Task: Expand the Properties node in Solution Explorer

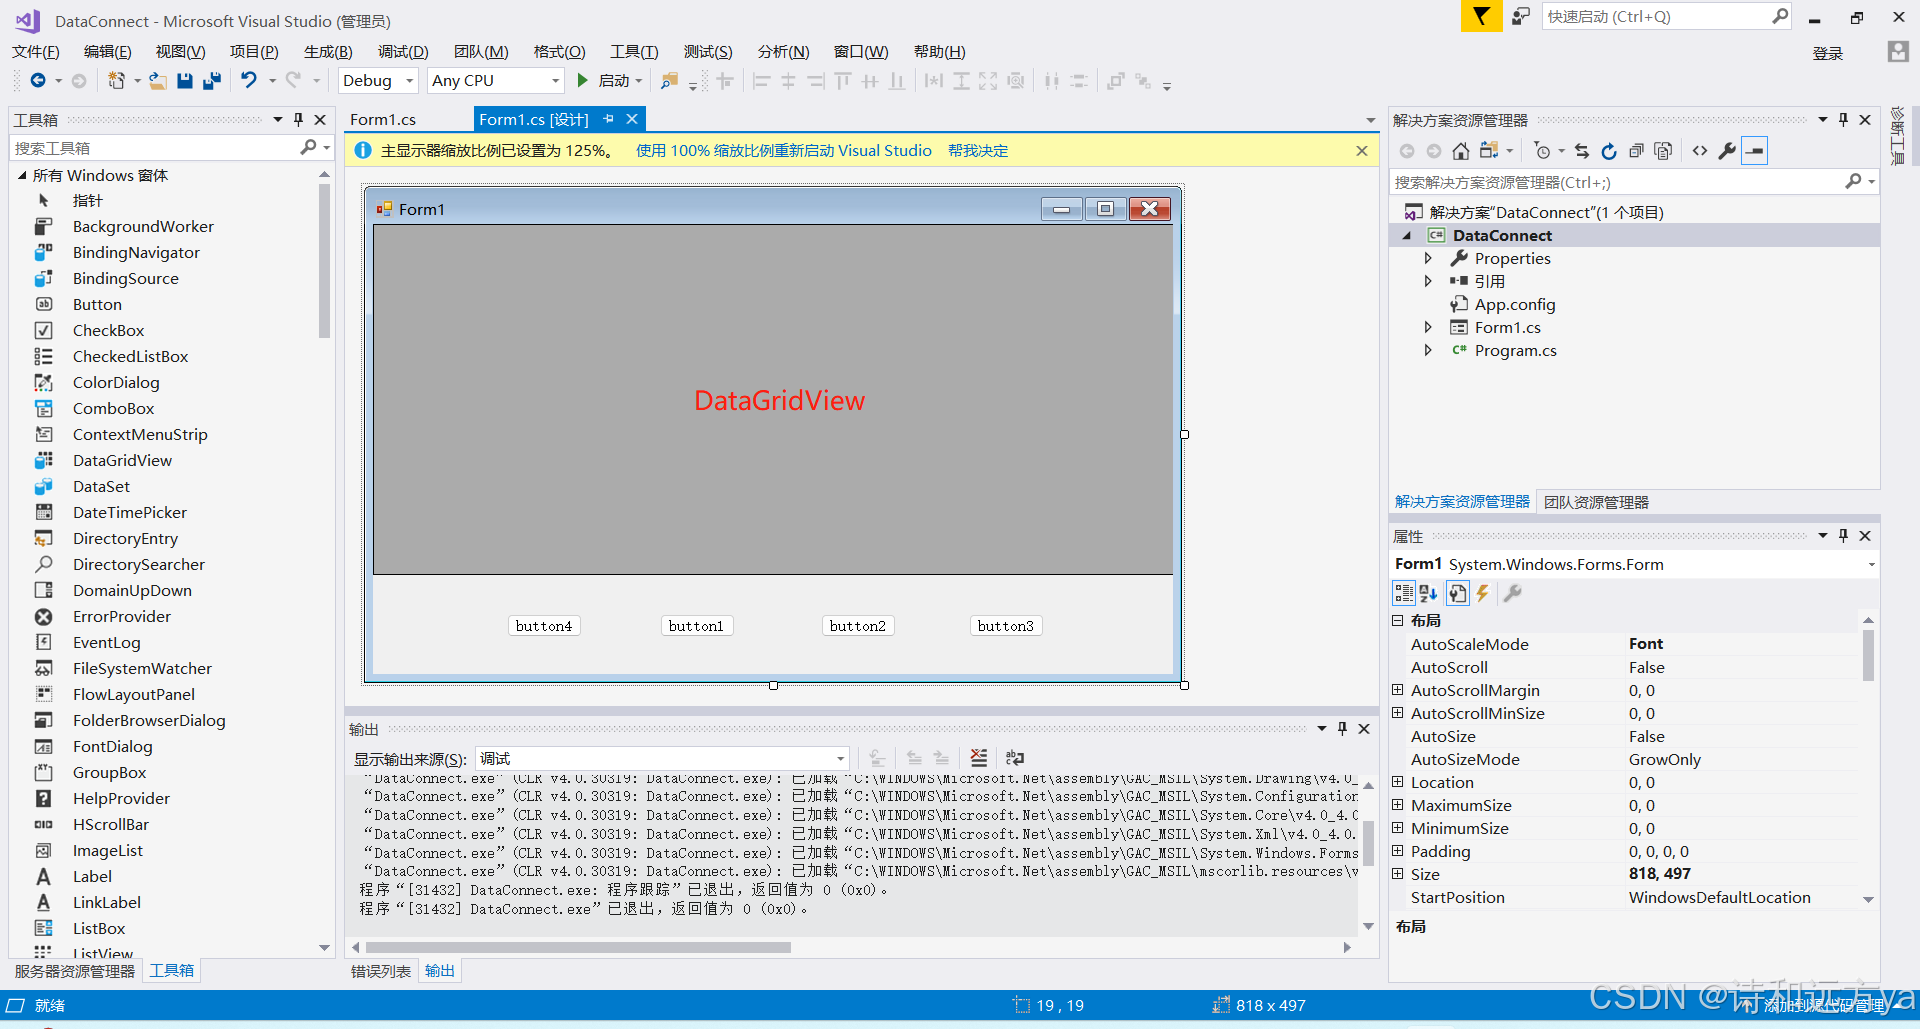Action: click(1428, 258)
